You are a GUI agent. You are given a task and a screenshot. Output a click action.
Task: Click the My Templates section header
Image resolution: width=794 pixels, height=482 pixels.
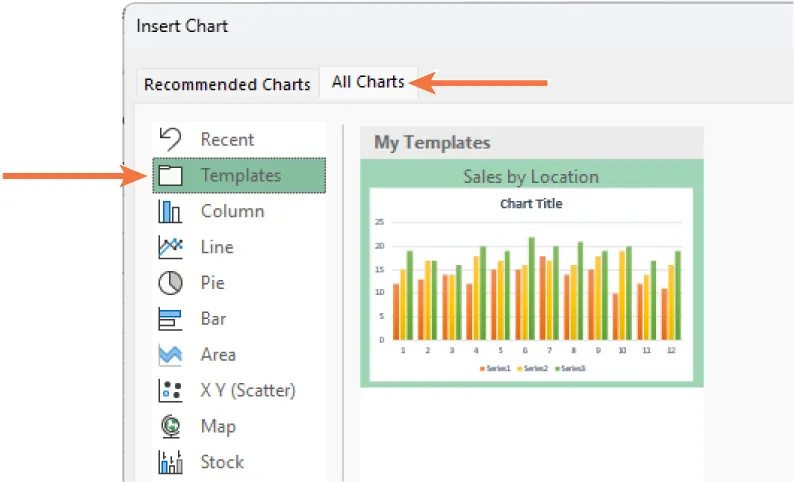tap(432, 142)
